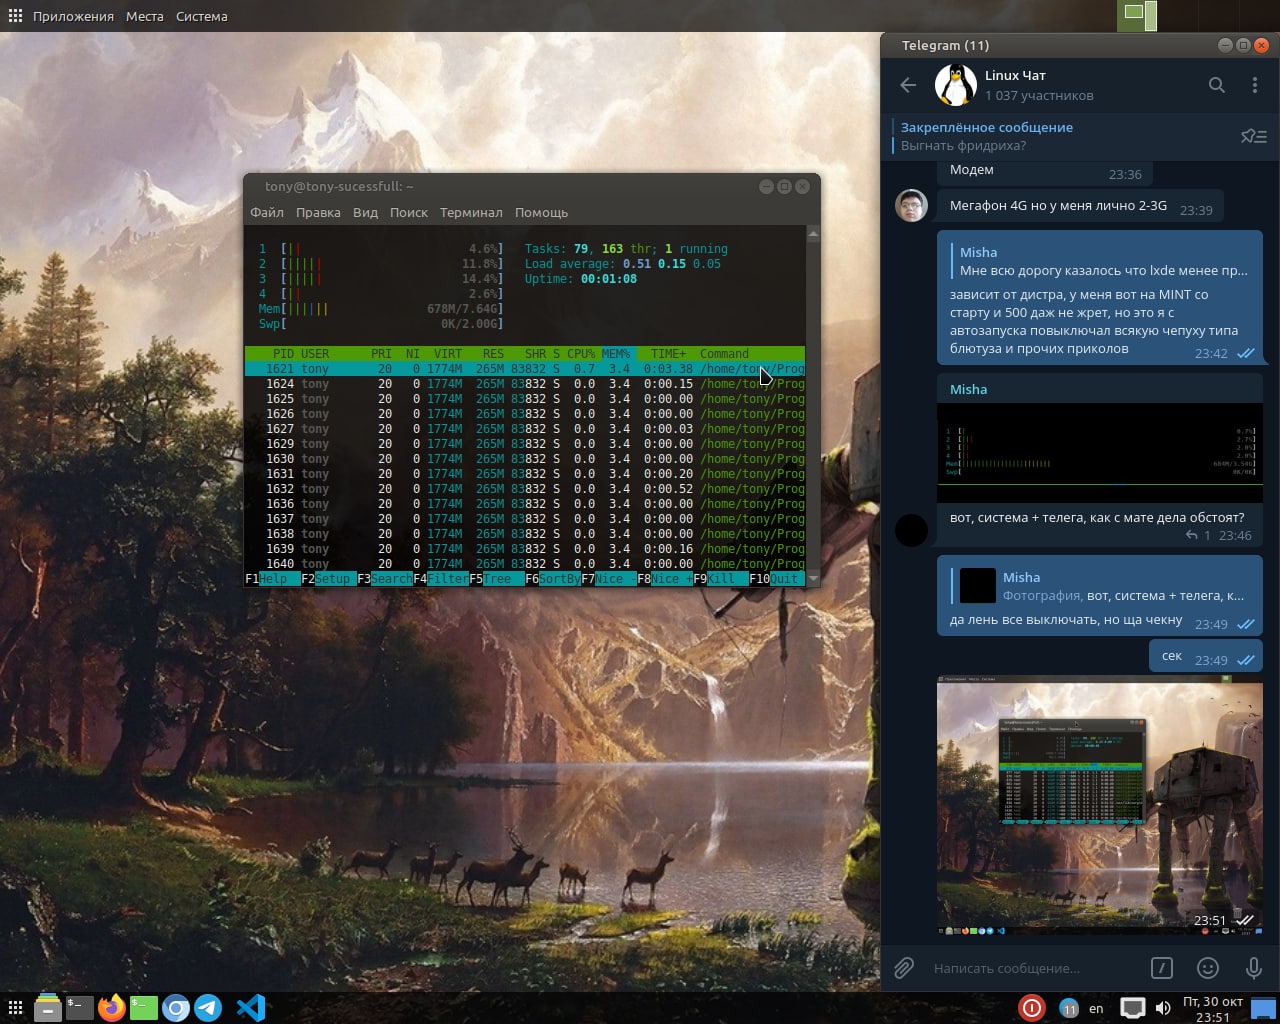
Task: Open the Linux Чат penguin avatar
Action: (955, 85)
